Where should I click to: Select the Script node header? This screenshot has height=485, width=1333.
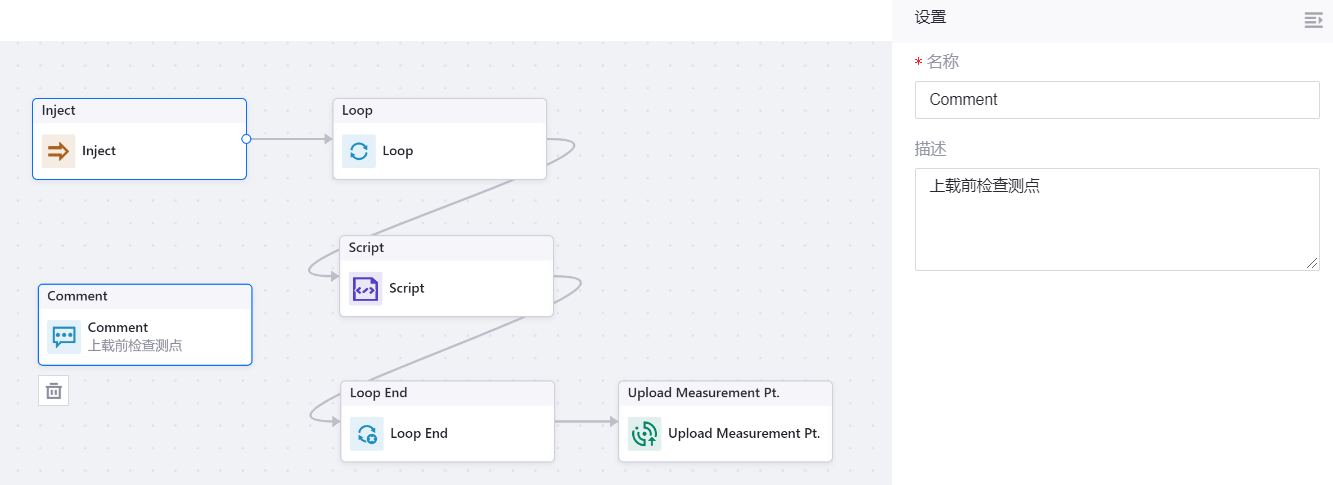pos(446,248)
